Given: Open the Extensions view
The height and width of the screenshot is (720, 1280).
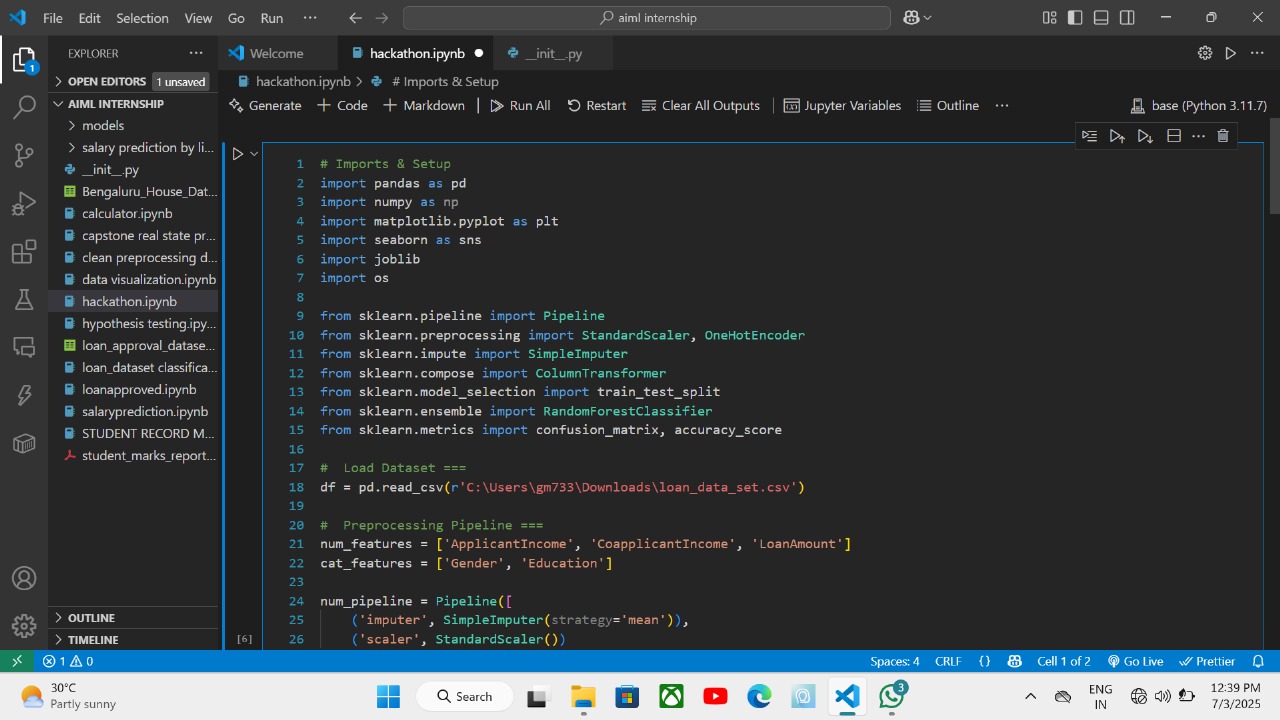Looking at the screenshot, I should pyautogui.click(x=24, y=252).
